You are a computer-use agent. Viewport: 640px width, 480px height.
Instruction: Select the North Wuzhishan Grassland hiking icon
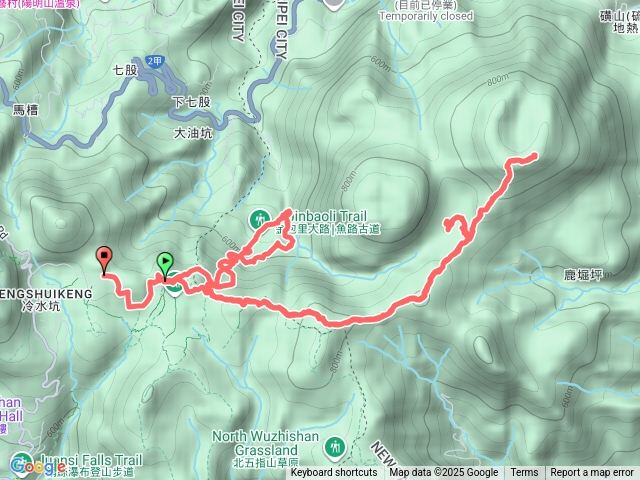[335, 447]
